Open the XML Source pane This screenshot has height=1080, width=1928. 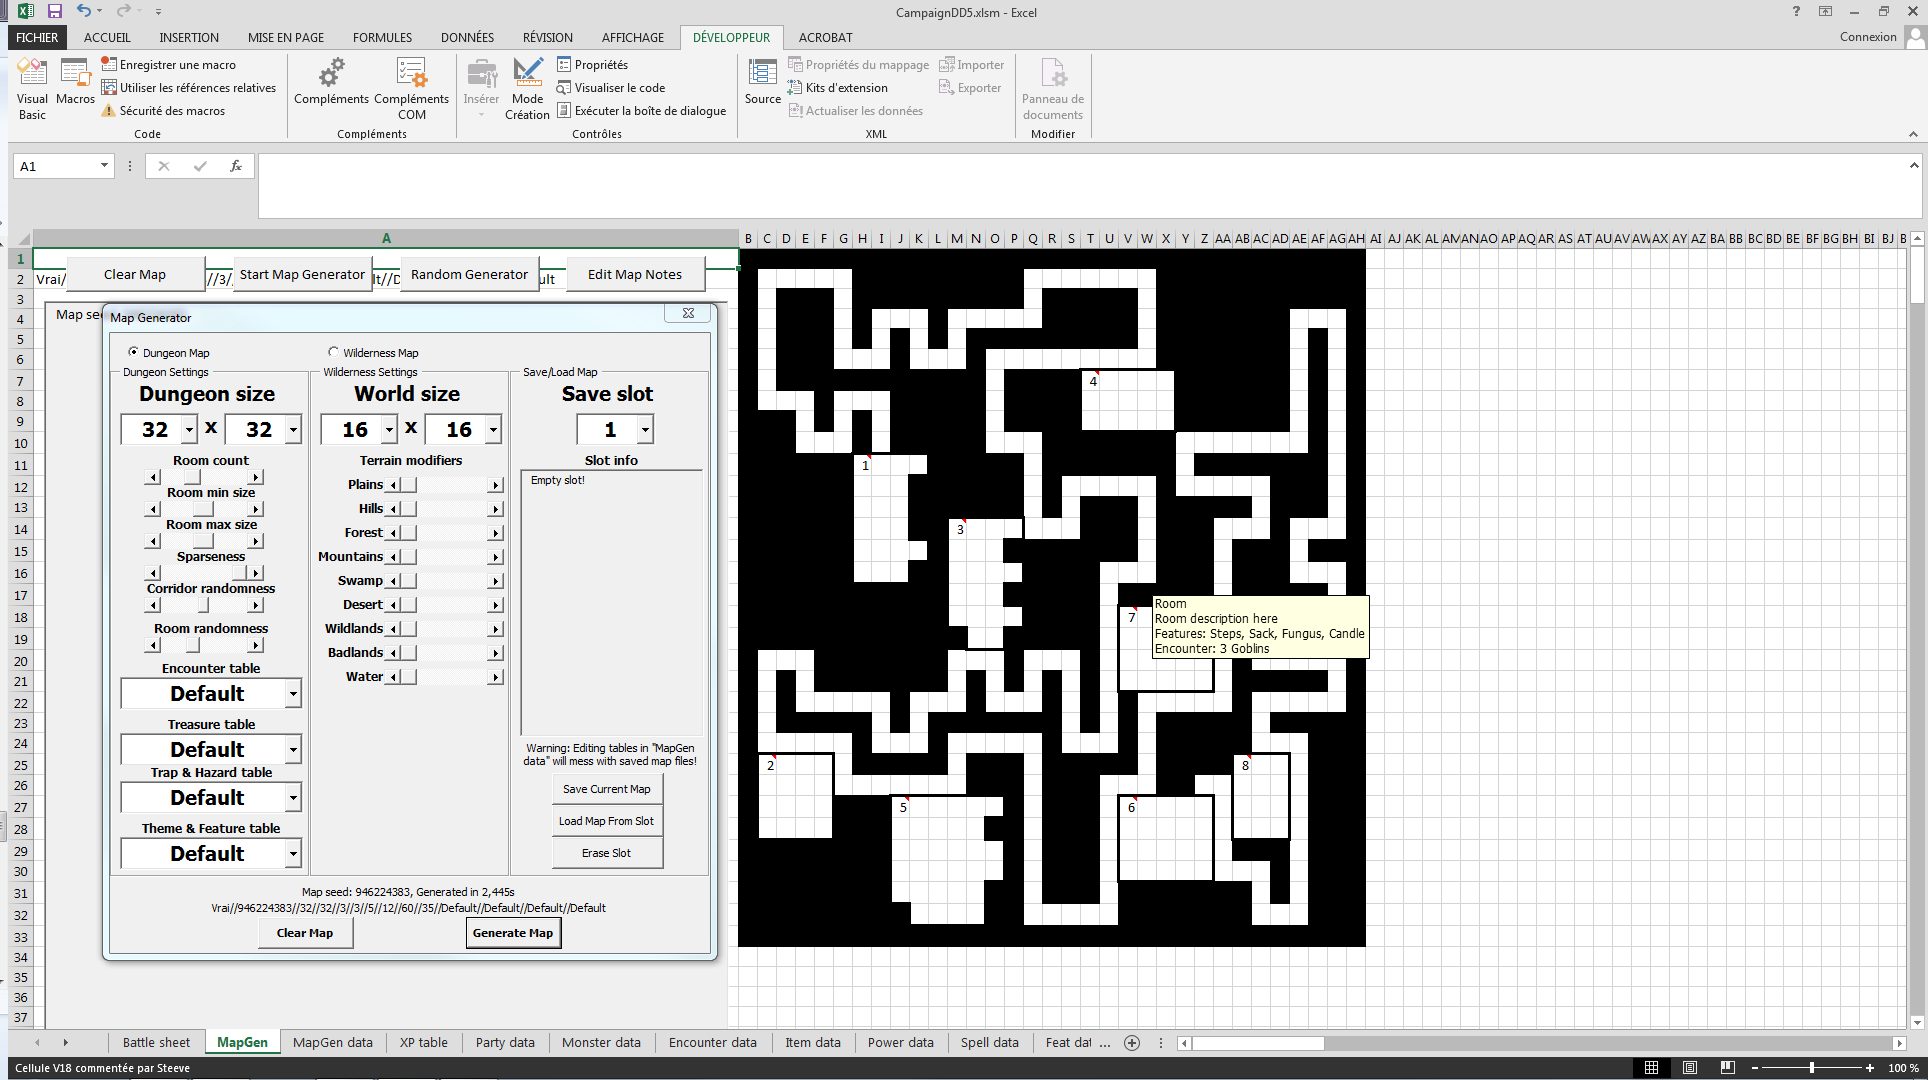tap(763, 82)
